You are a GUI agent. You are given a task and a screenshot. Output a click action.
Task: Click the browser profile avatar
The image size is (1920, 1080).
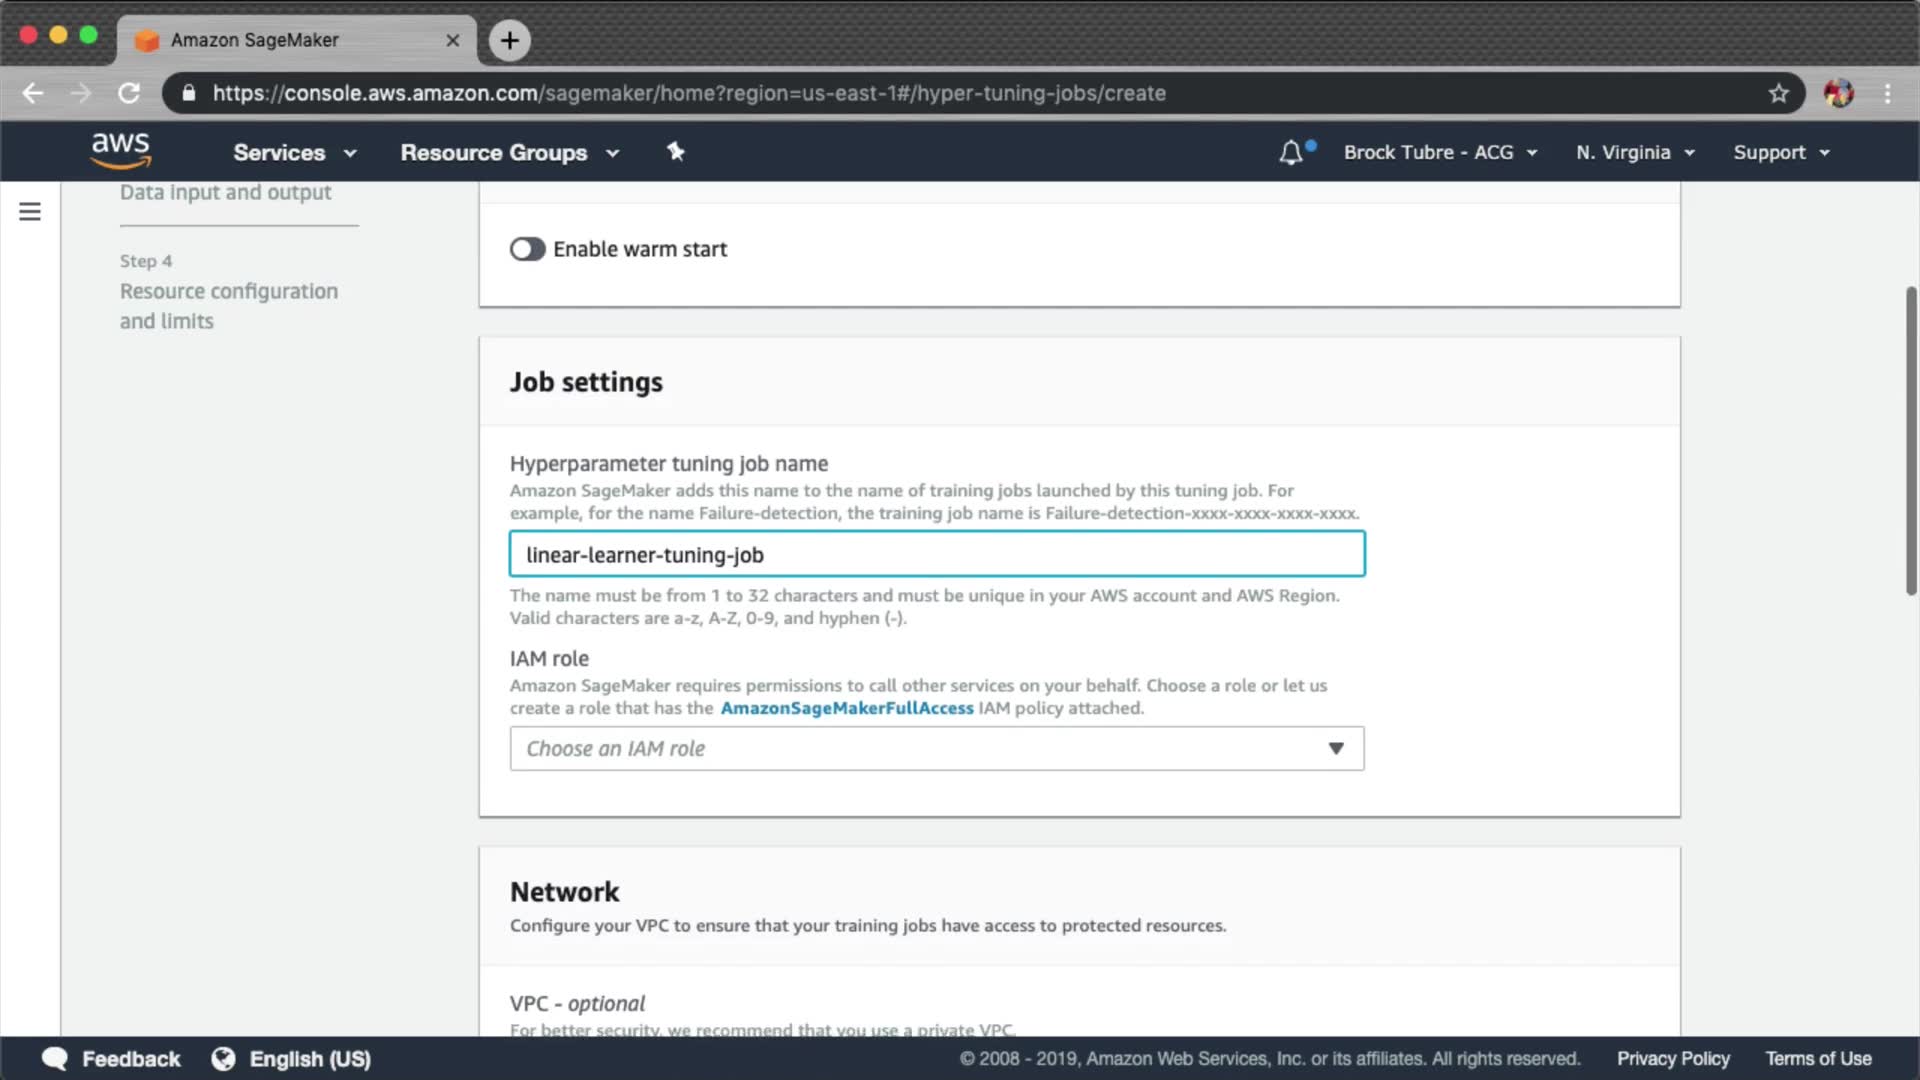(1838, 93)
